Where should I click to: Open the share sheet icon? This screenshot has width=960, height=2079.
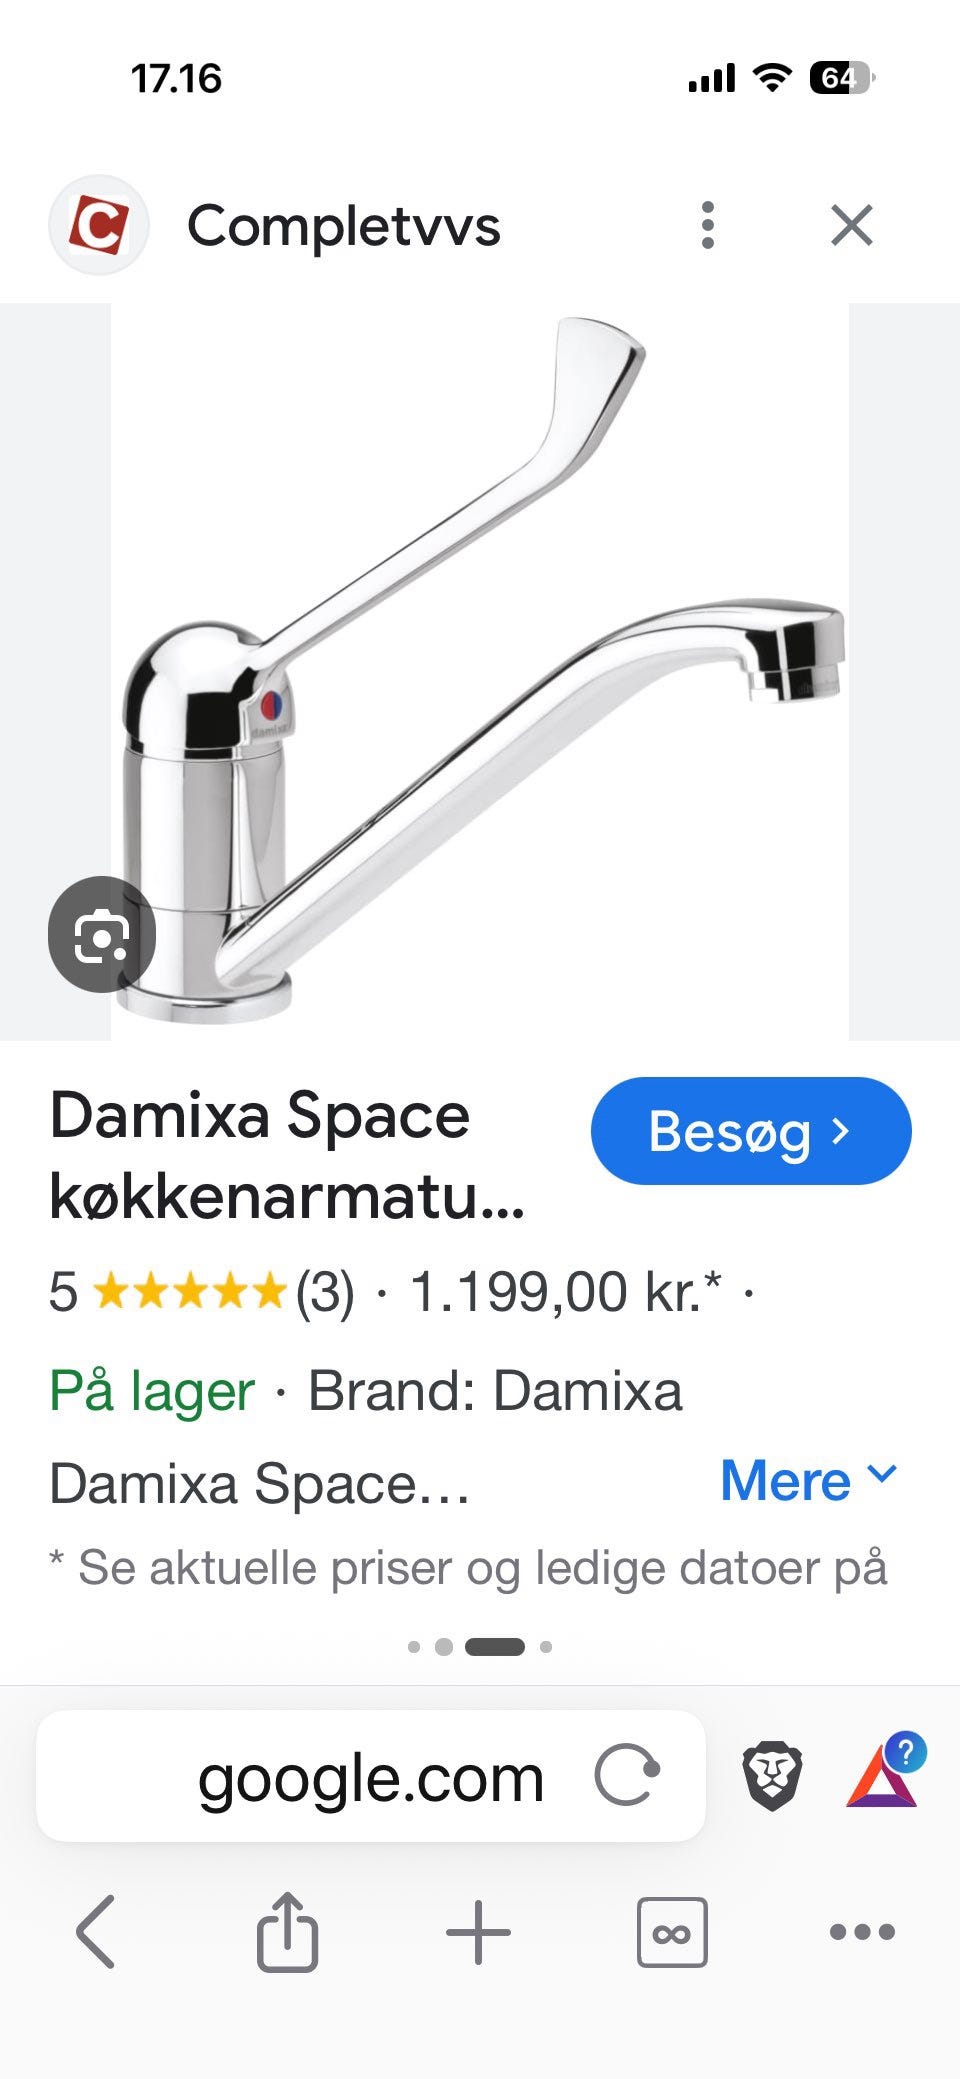[x=287, y=1931]
